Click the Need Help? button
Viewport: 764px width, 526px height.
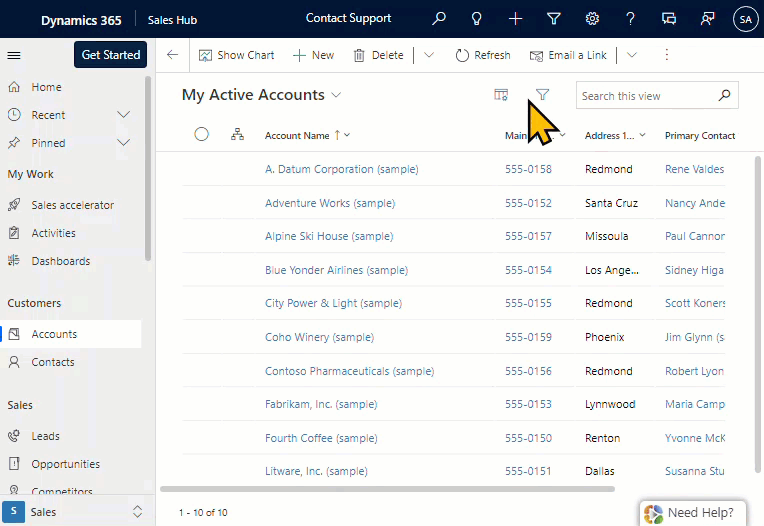point(692,513)
